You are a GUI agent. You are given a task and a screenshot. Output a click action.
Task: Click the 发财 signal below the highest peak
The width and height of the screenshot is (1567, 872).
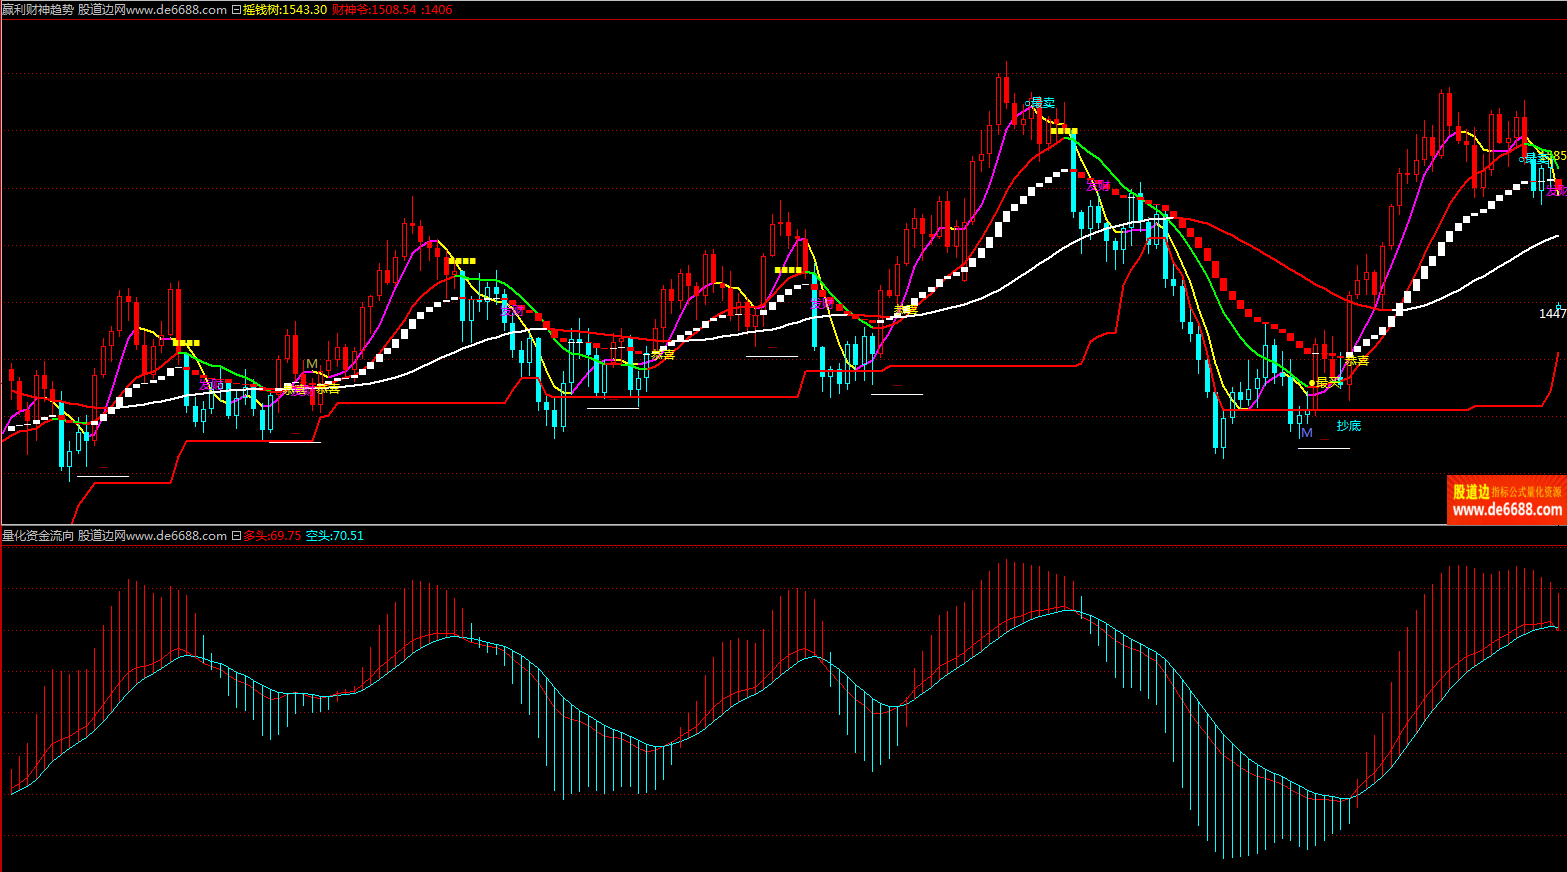(1098, 185)
